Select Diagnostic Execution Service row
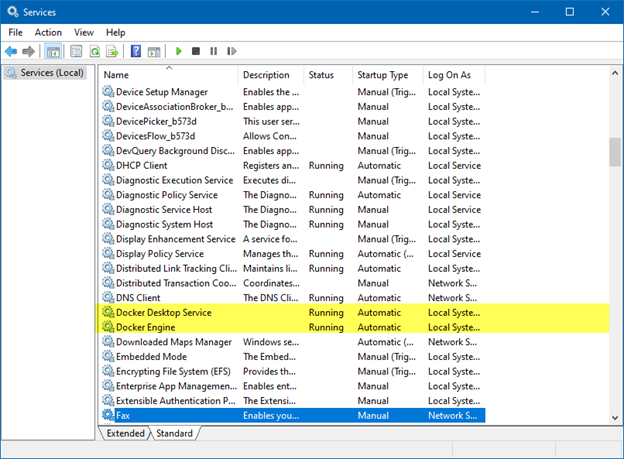 (292, 180)
